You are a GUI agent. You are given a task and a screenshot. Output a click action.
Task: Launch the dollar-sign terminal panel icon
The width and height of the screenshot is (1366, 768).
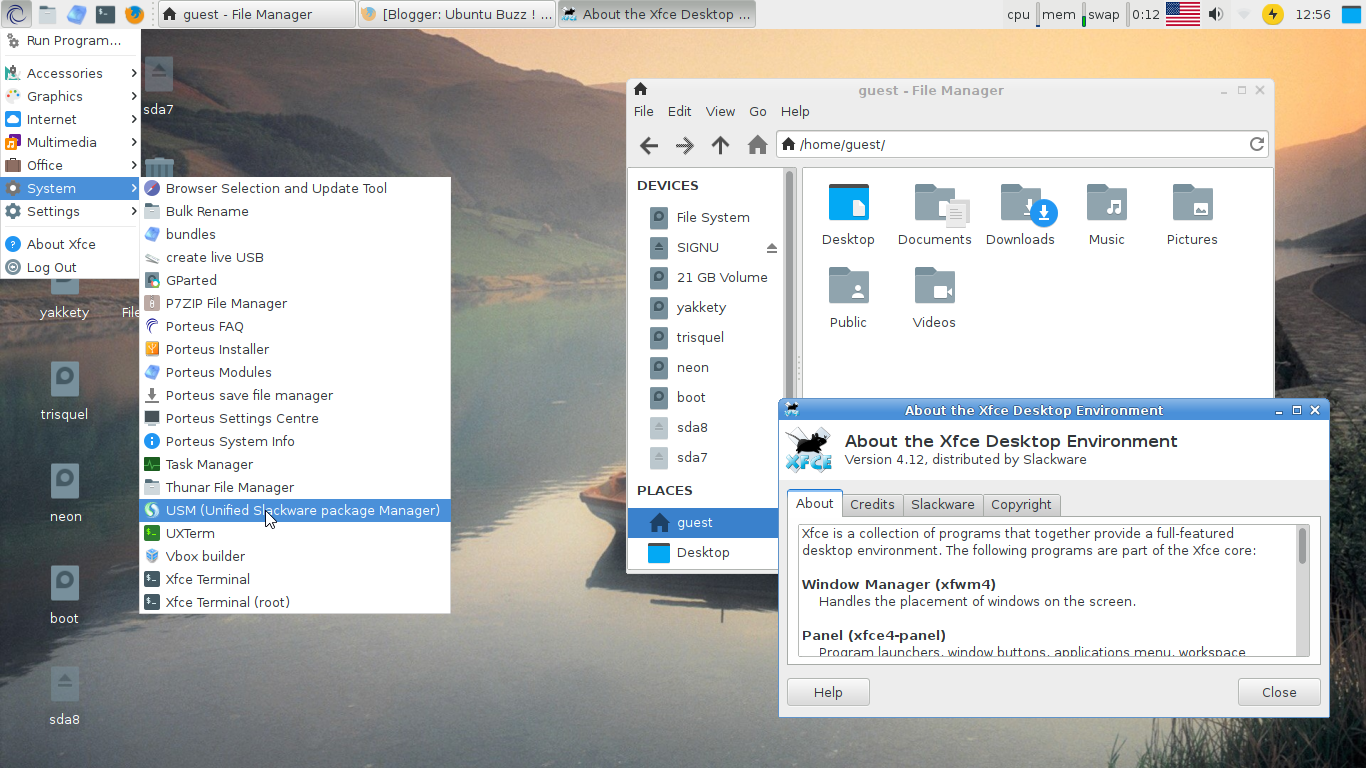point(105,13)
